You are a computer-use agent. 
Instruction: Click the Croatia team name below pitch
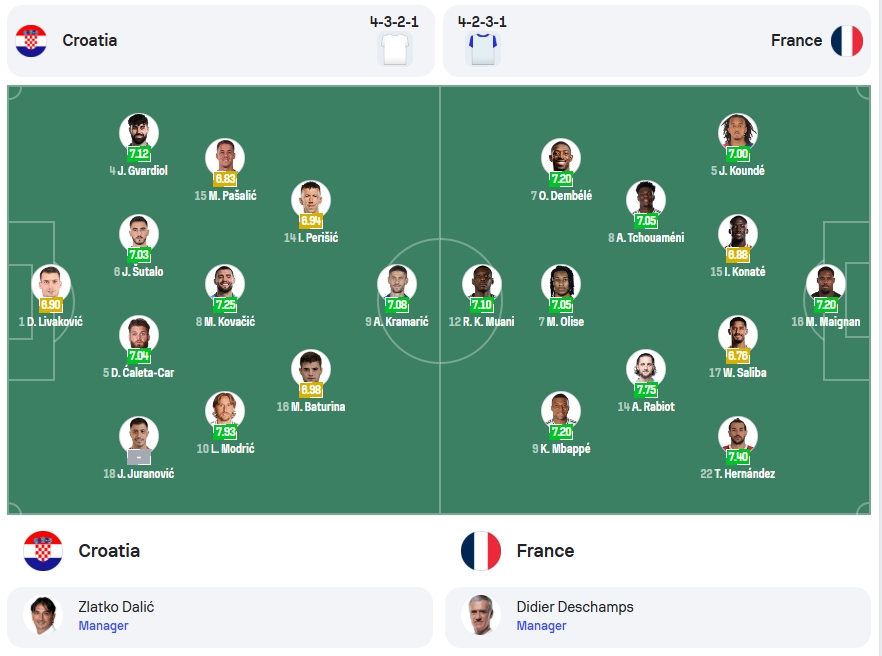[109, 551]
